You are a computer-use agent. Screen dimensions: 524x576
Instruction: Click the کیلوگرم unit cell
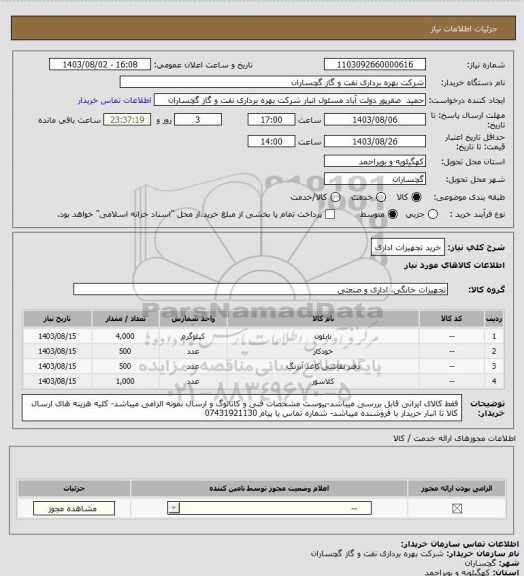click(193, 336)
